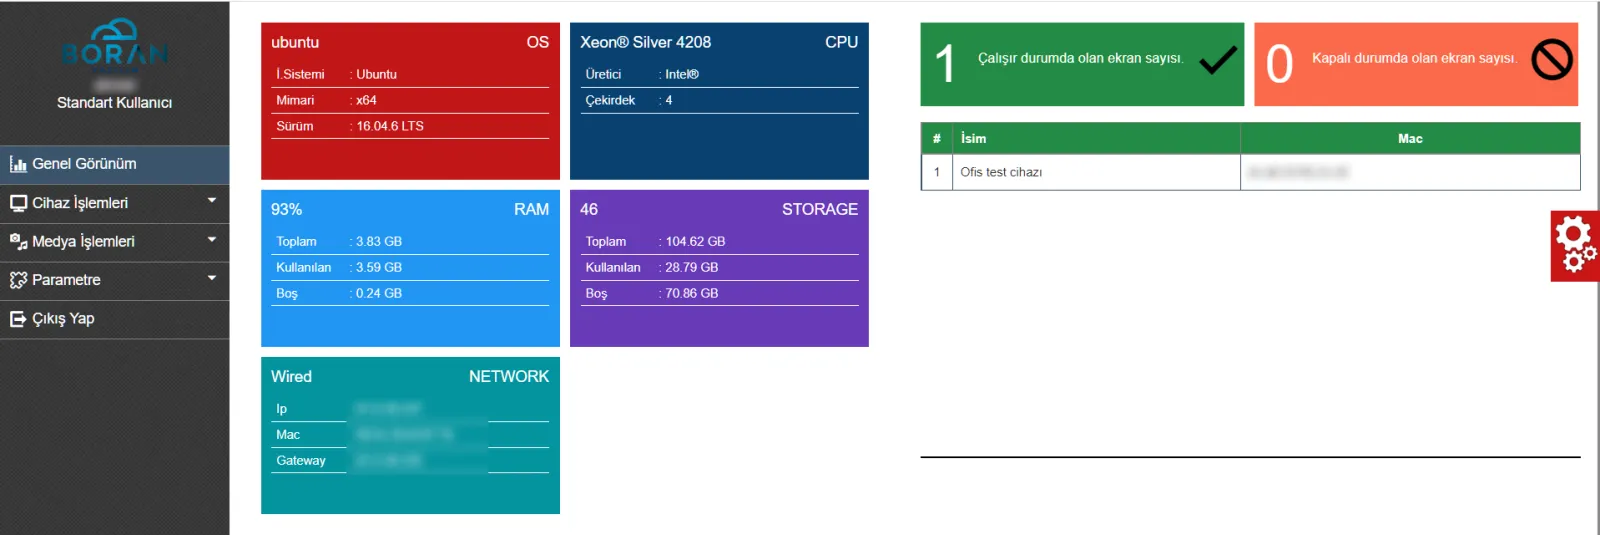
Task: Click the STORAGE card title
Action: pos(820,209)
